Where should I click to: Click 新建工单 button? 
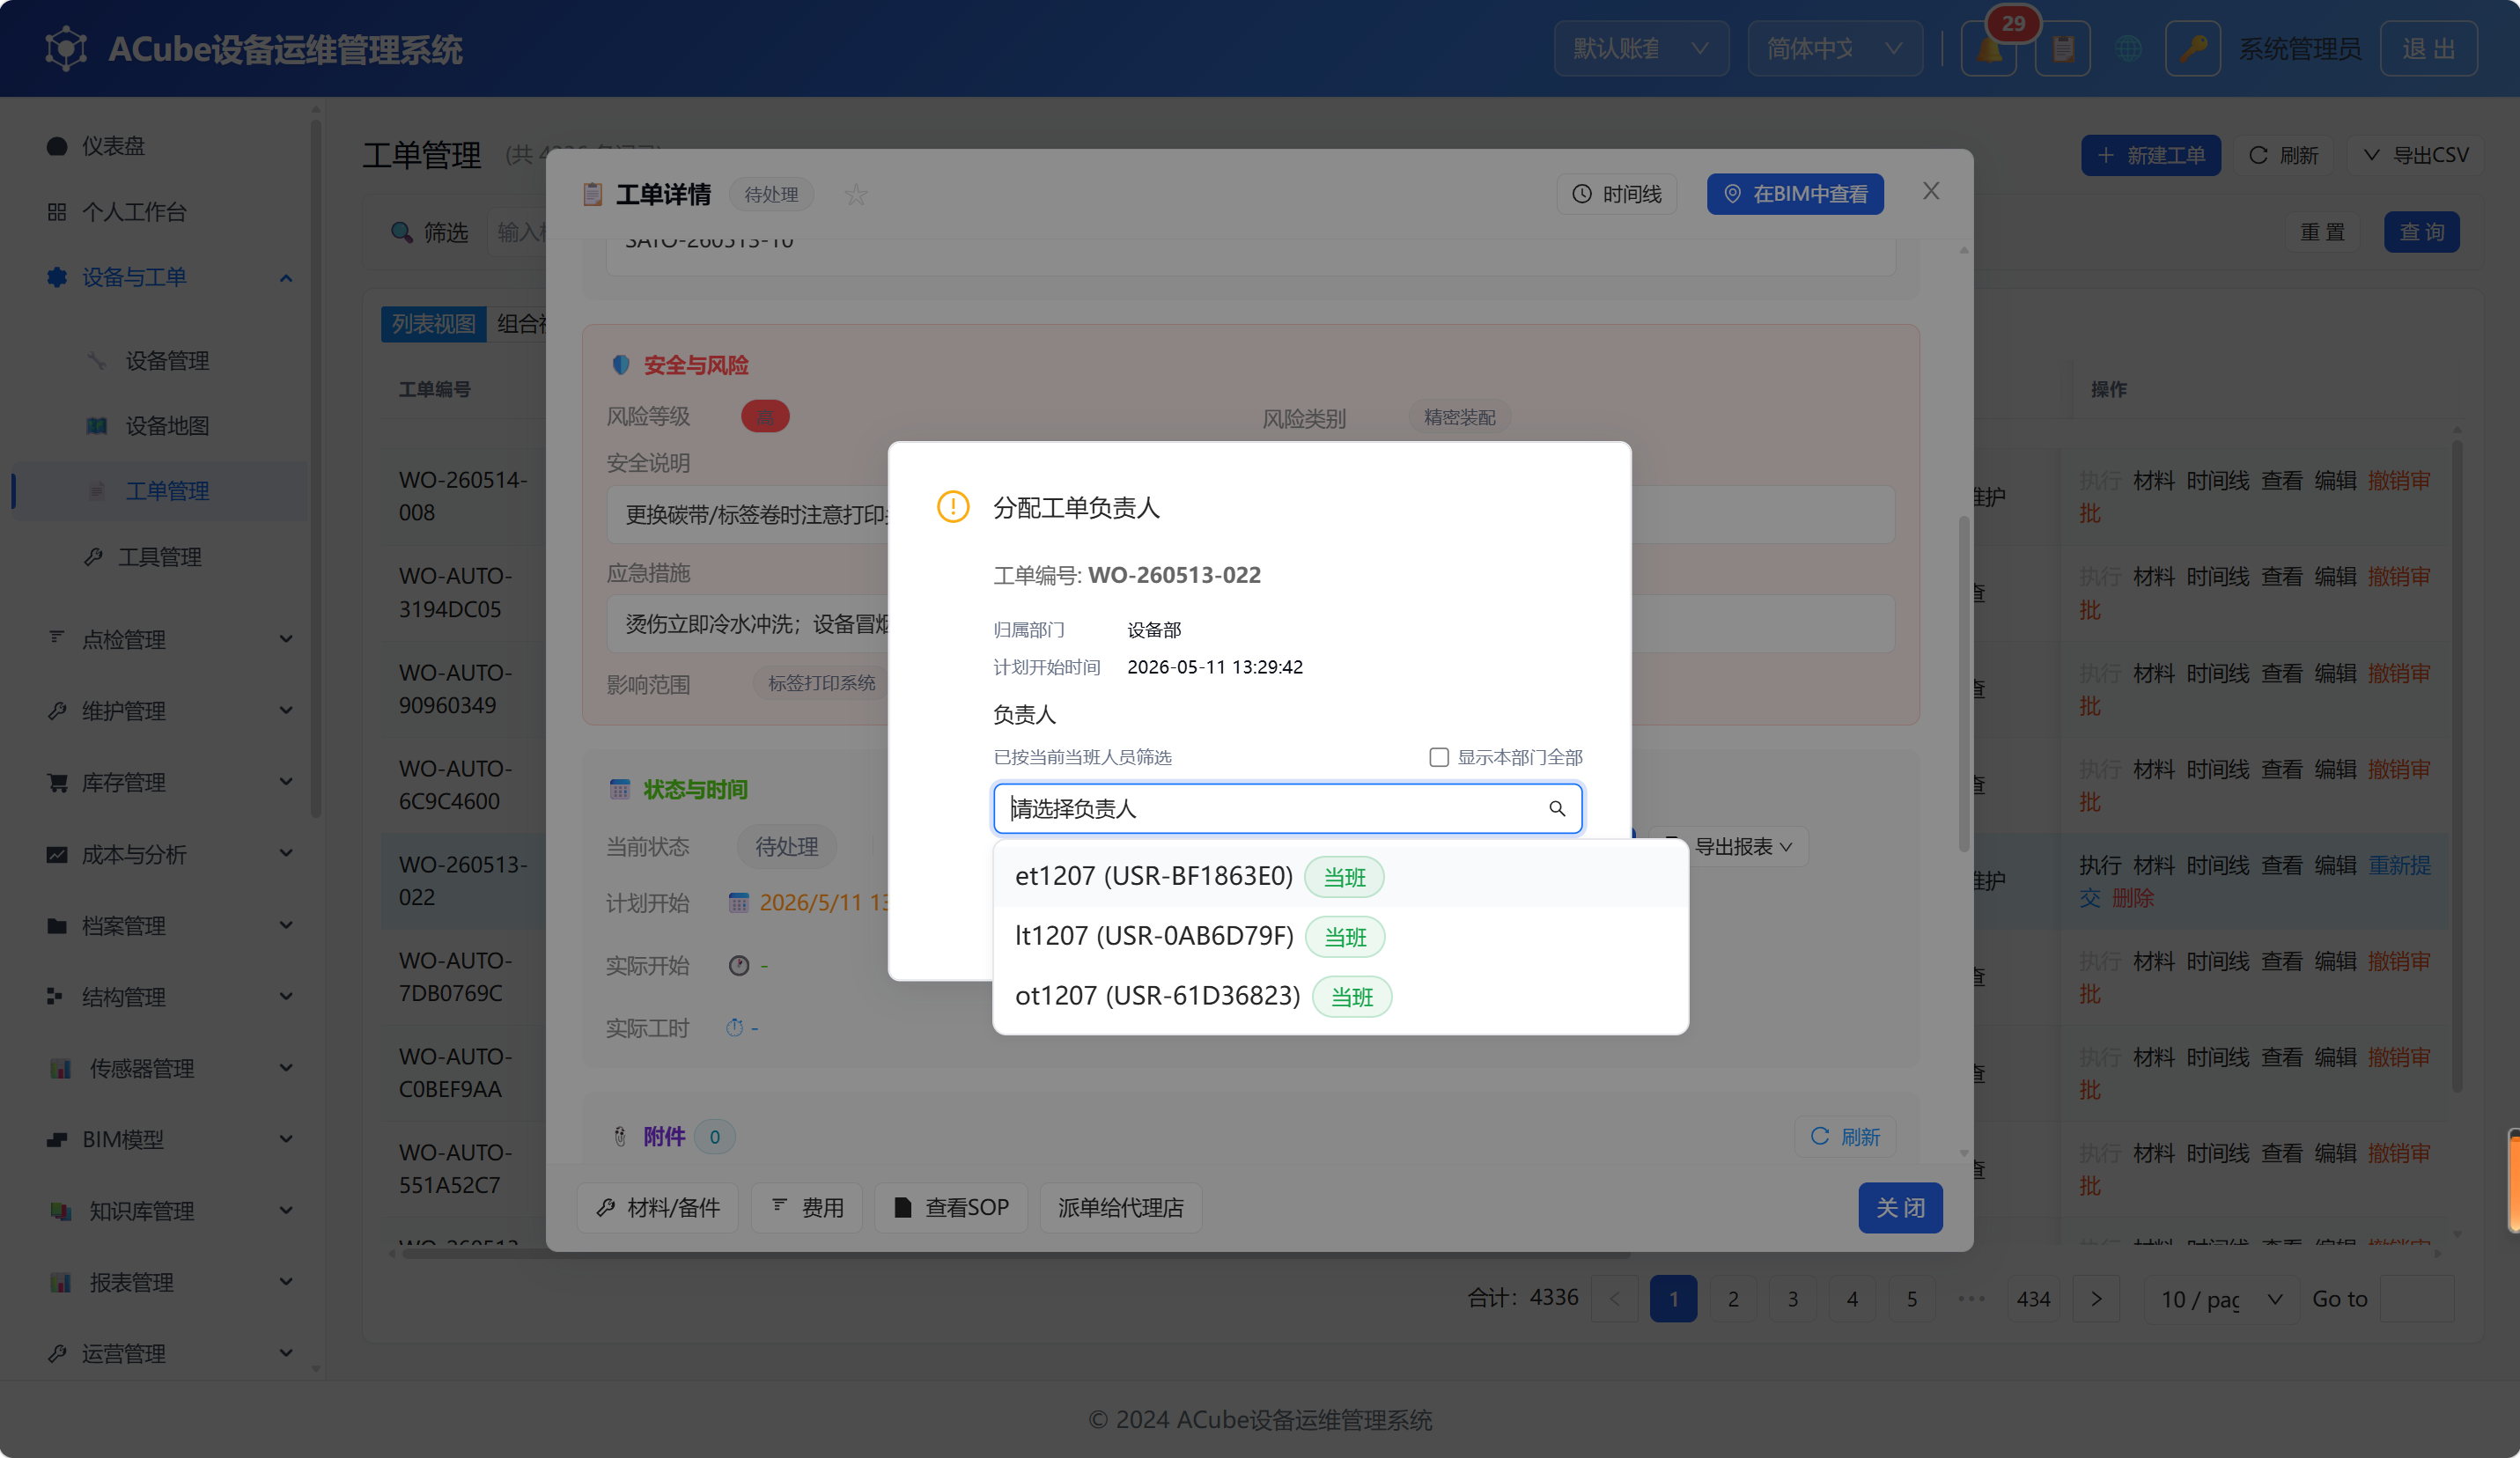(2150, 155)
